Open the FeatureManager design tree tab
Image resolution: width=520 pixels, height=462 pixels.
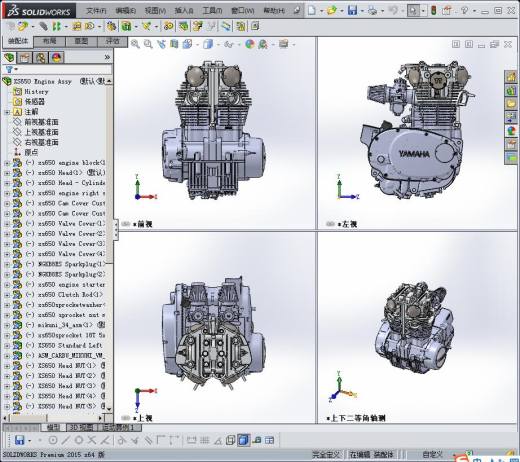coord(9,58)
